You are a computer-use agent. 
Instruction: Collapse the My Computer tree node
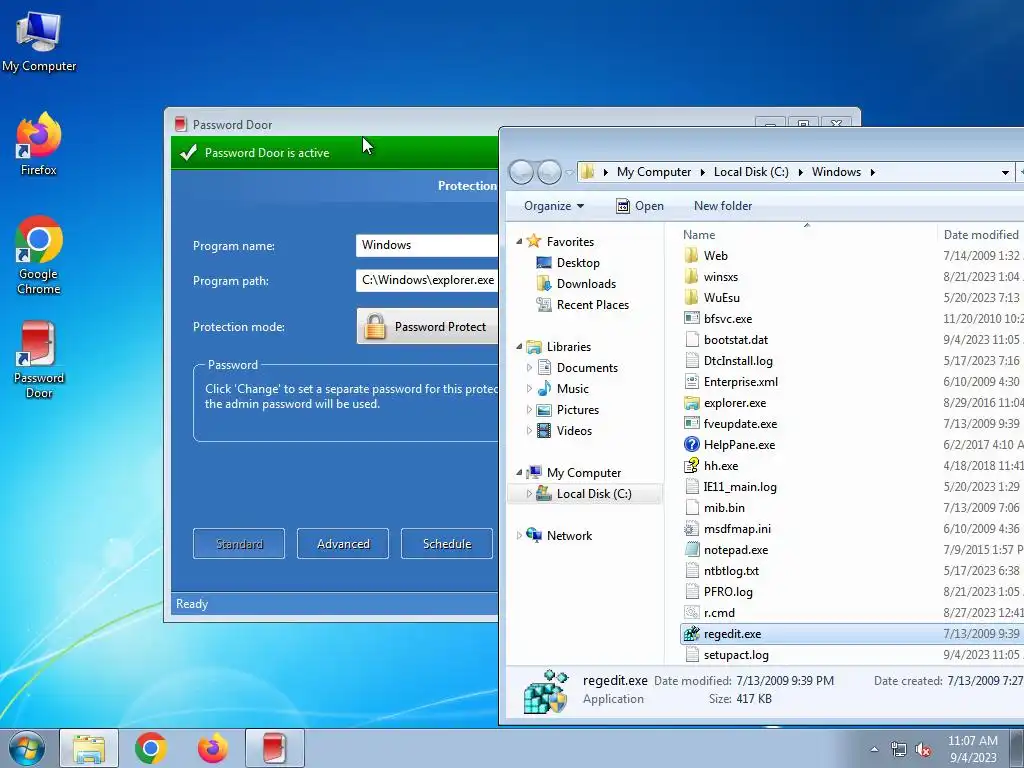[519, 473]
